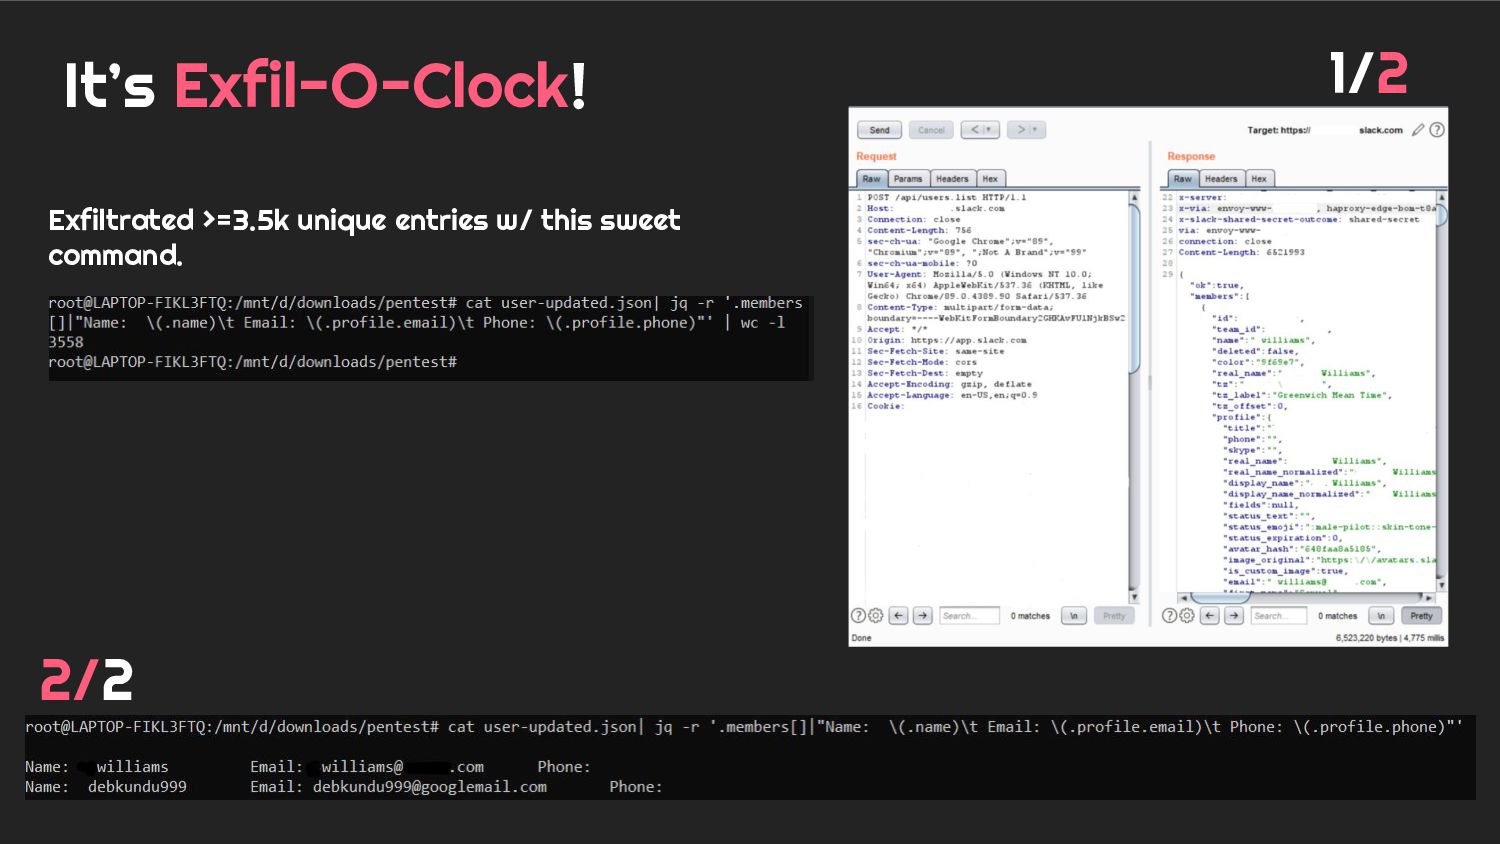
Task: Click next match arrow below Response pane
Action: [1234, 616]
